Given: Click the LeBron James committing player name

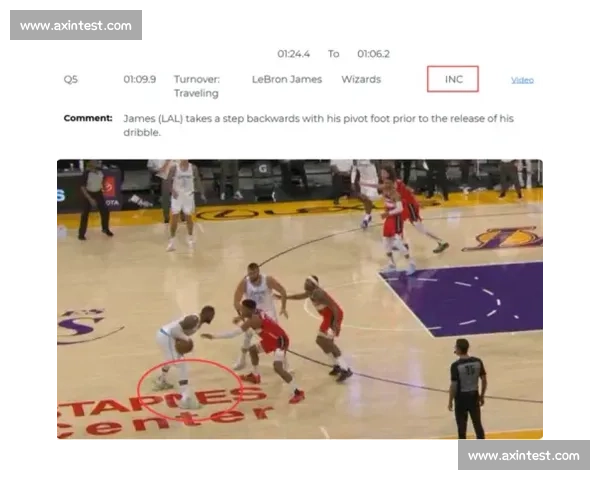Looking at the screenshot, I should coord(287,79).
